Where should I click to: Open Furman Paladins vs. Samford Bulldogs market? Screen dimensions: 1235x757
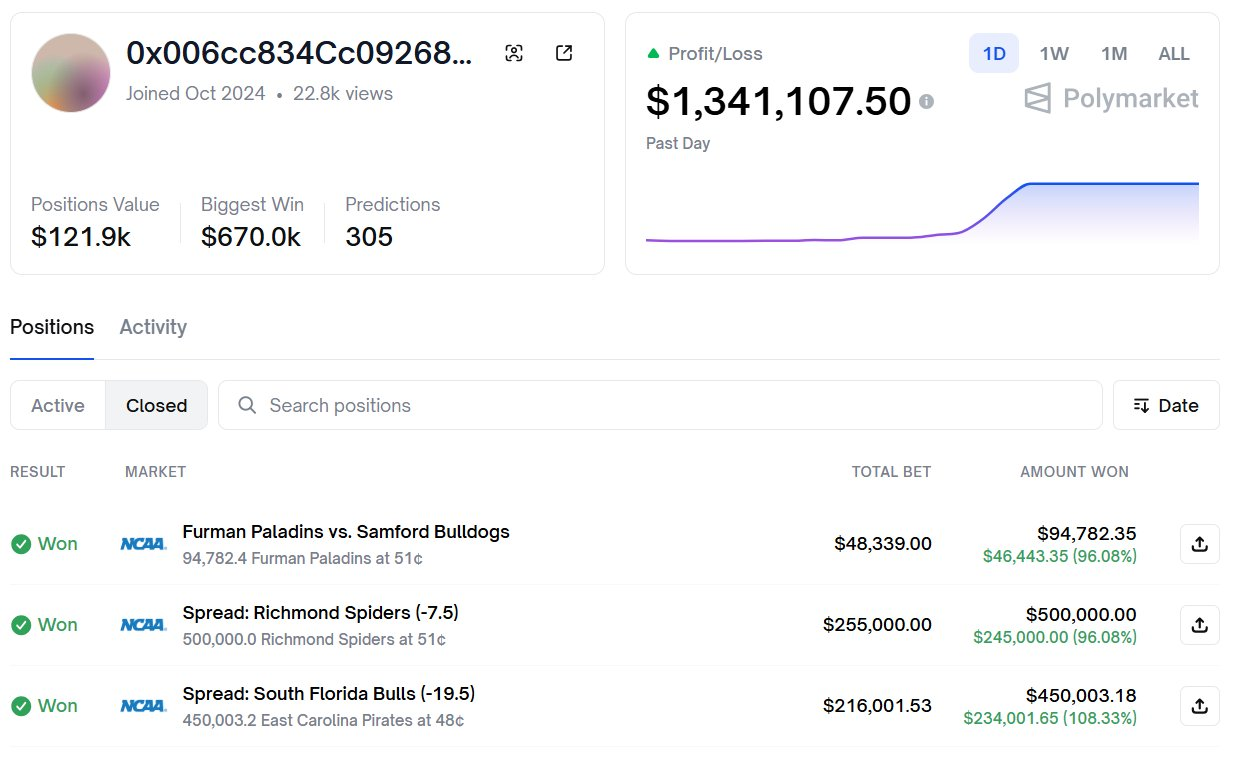coord(346,532)
